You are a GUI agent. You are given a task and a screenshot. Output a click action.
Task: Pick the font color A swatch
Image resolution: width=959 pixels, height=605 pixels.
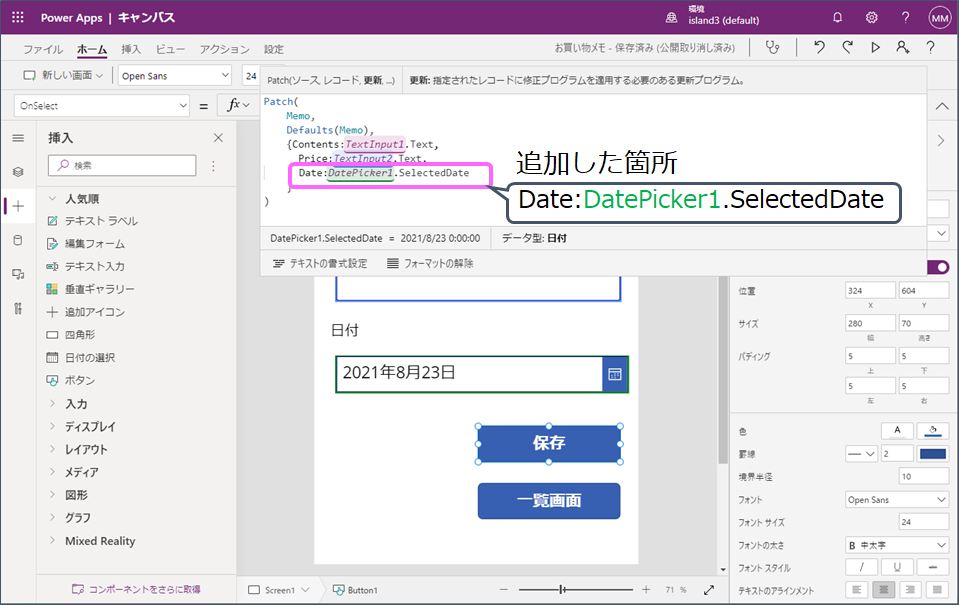click(x=897, y=431)
